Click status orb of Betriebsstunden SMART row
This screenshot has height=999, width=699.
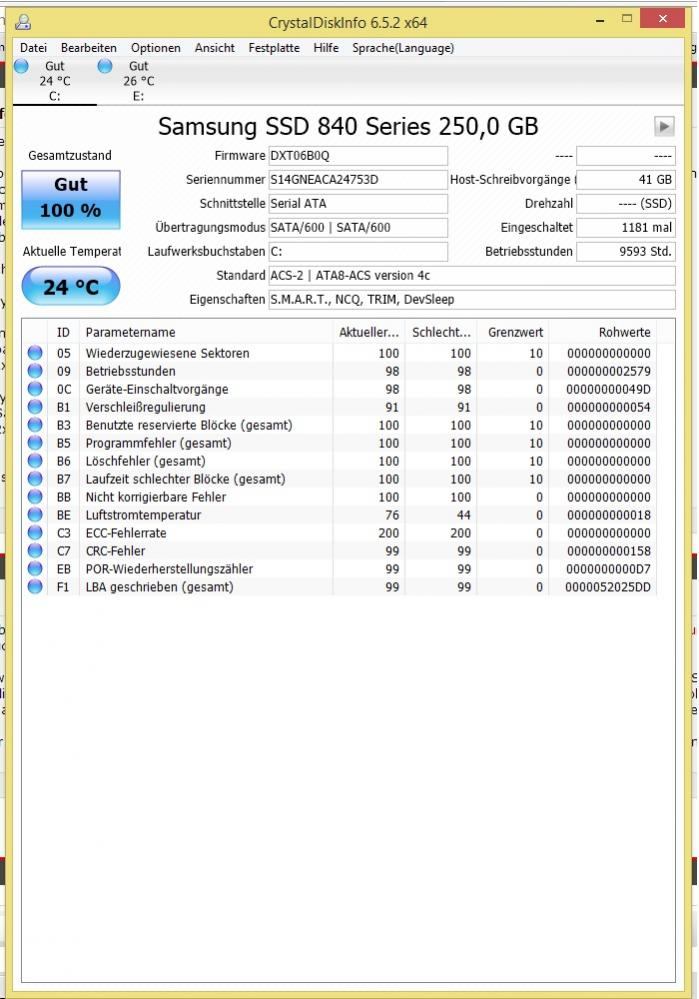coord(35,371)
